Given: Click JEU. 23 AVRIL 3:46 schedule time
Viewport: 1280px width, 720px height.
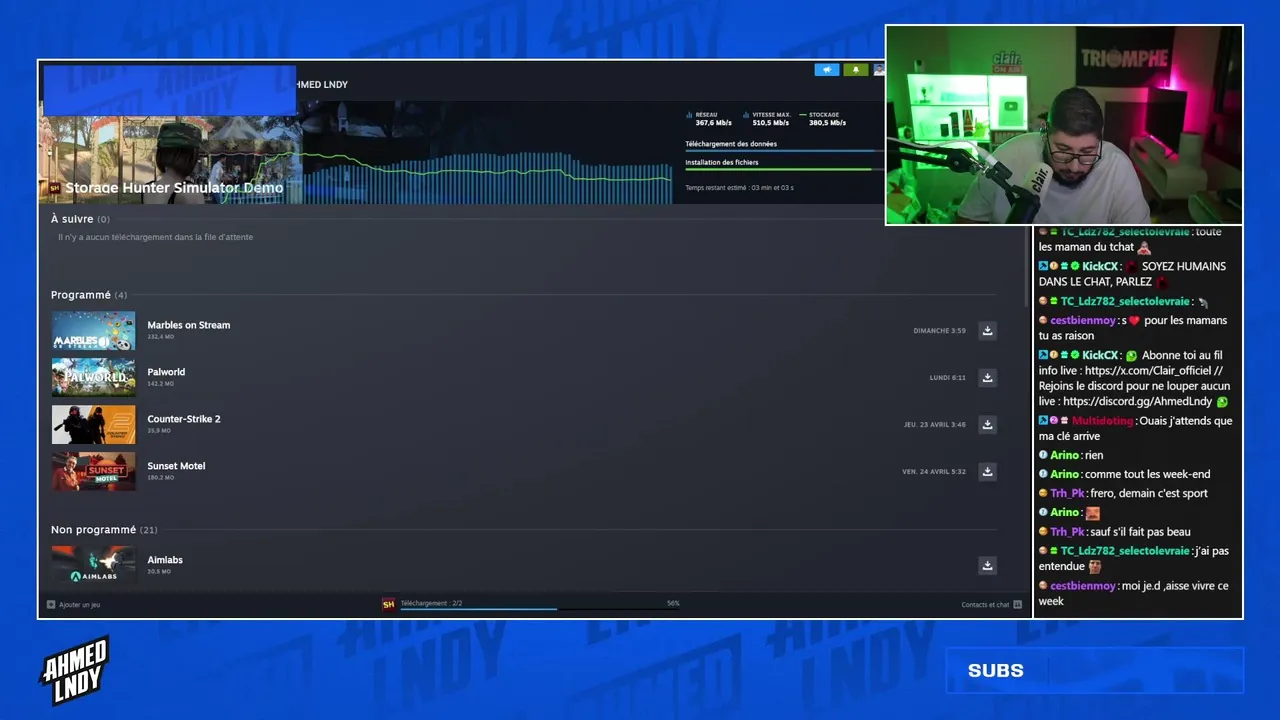Looking at the screenshot, I should pos(935,425).
